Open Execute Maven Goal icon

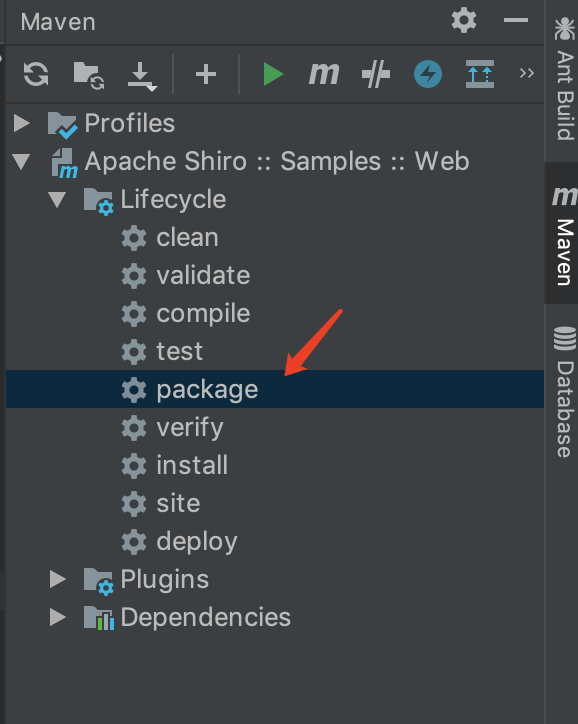click(324, 74)
